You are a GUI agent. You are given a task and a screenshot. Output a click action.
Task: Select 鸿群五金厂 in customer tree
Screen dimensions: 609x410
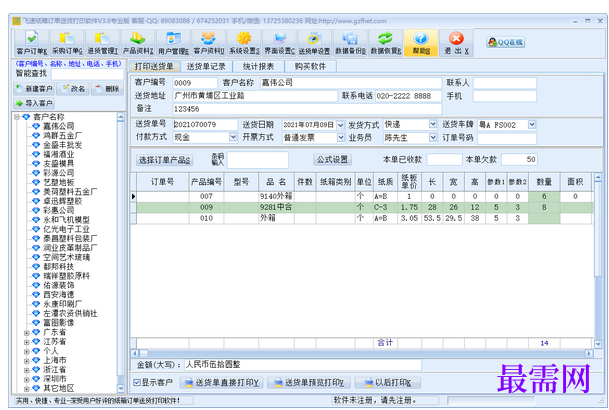tap(62, 136)
